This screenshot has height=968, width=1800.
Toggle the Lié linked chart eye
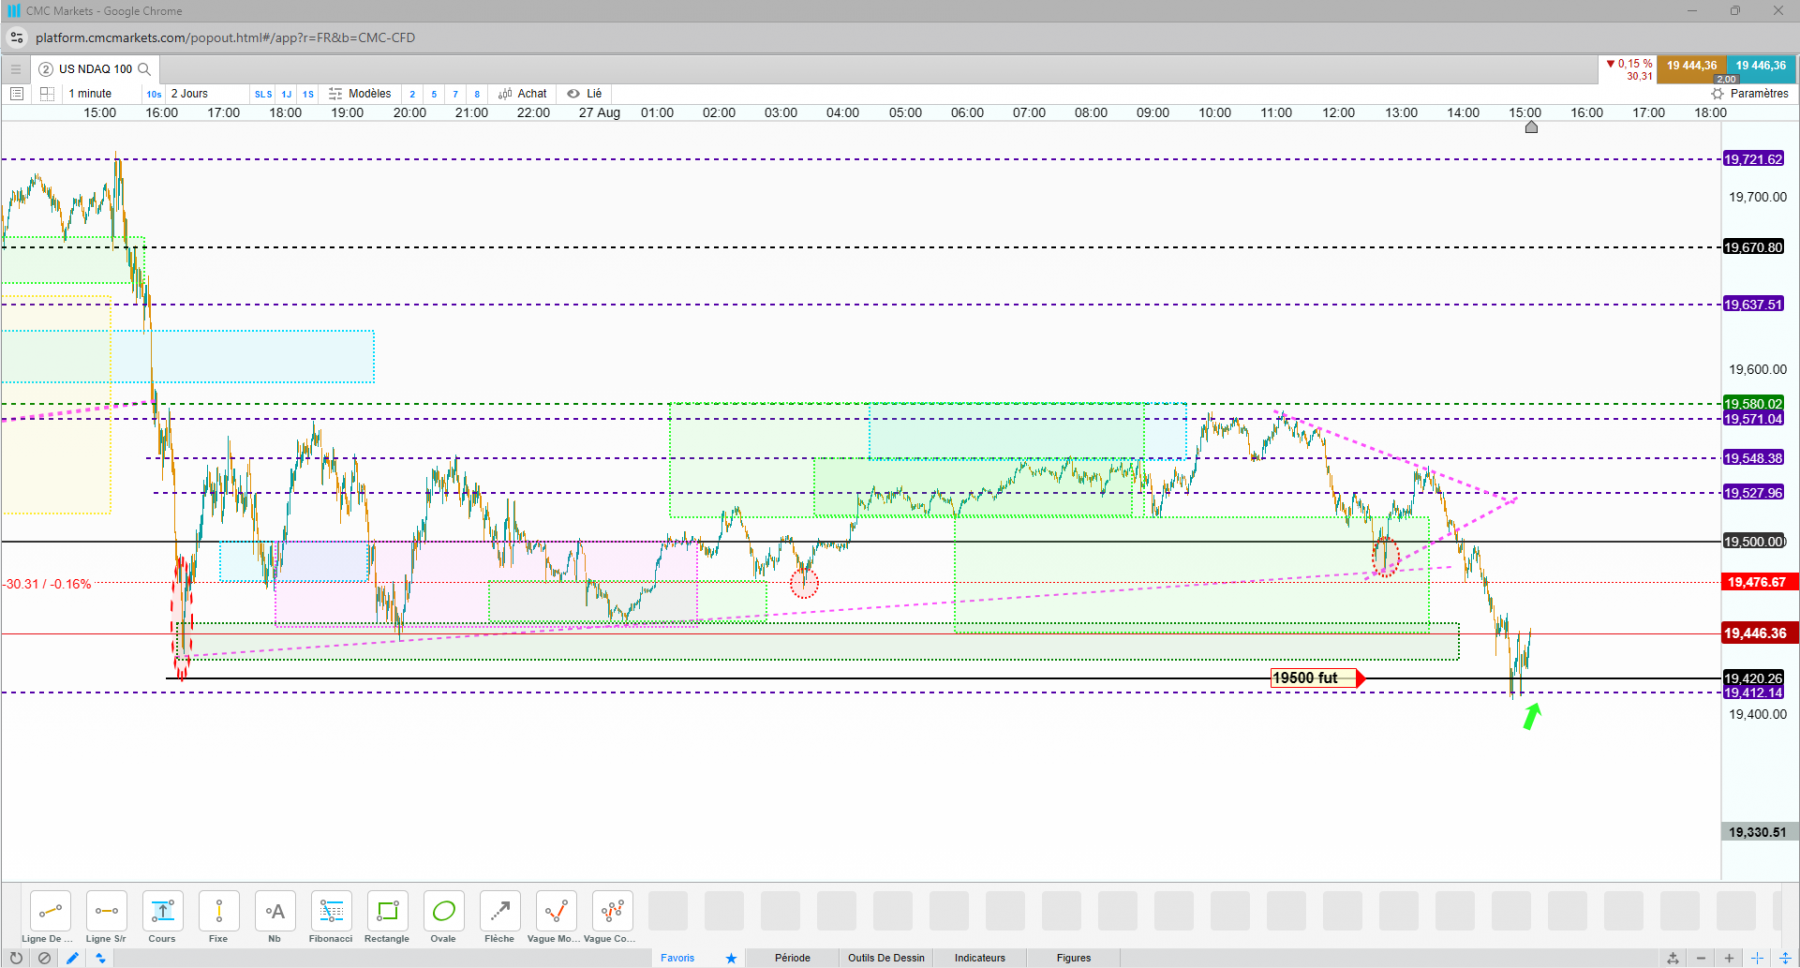[585, 93]
